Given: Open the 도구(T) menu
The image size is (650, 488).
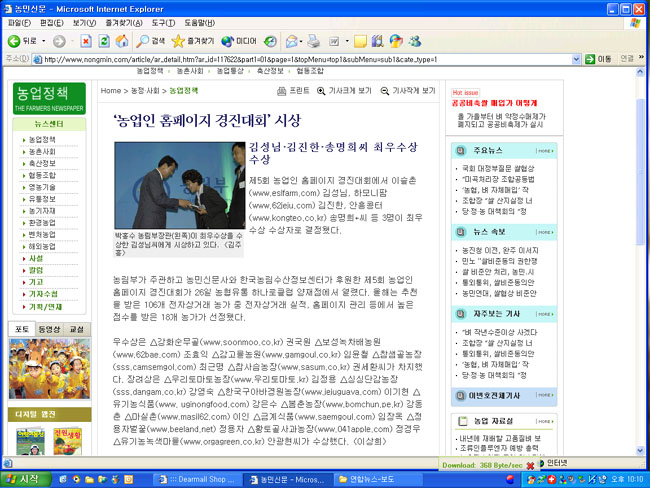Looking at the screenshot, I should click(x=163, y=23).
